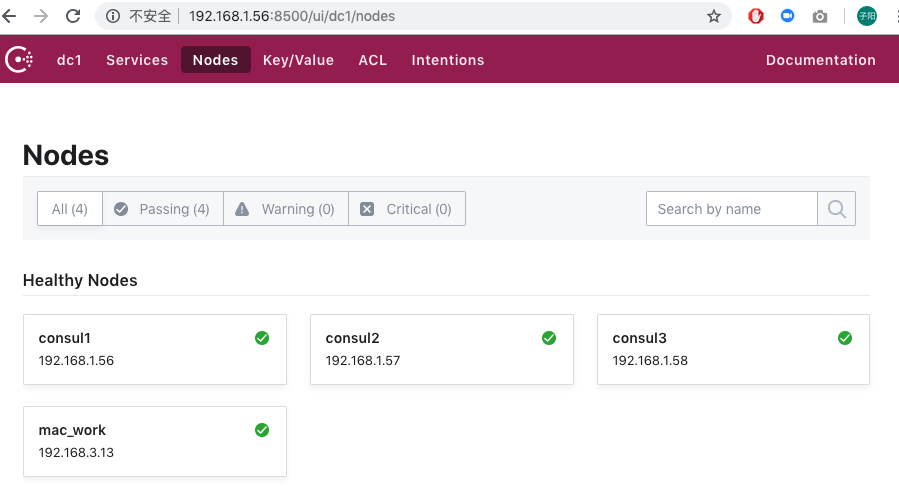
Task: Open the Documentation link
Action: (820, 60)
